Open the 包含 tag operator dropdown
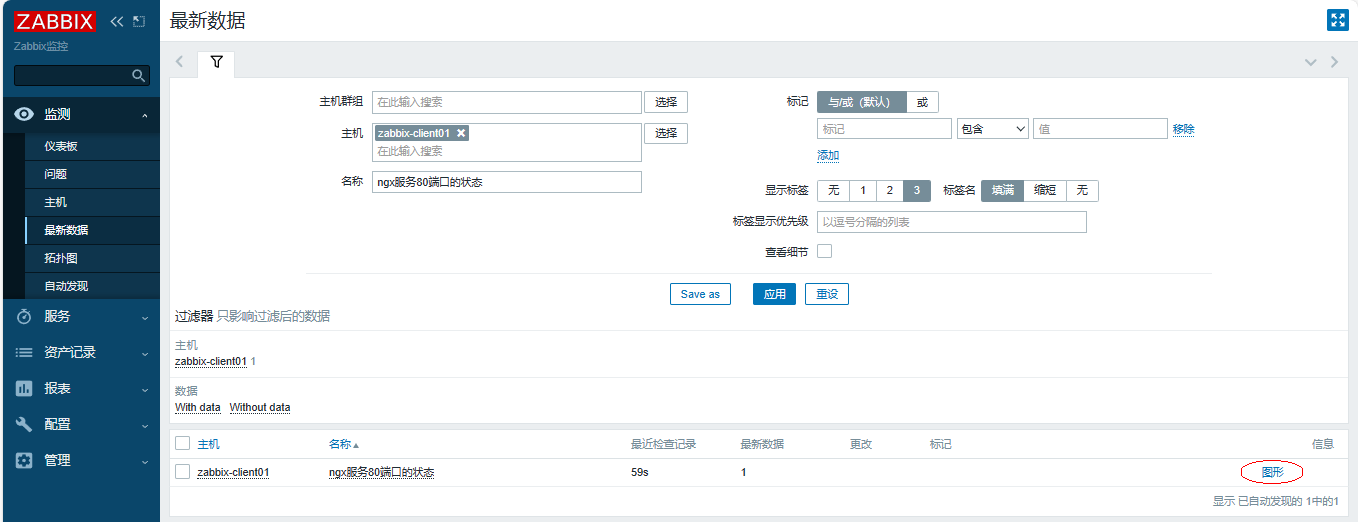The height and width of the screenshot is (522, 1358). pos(992,129)
